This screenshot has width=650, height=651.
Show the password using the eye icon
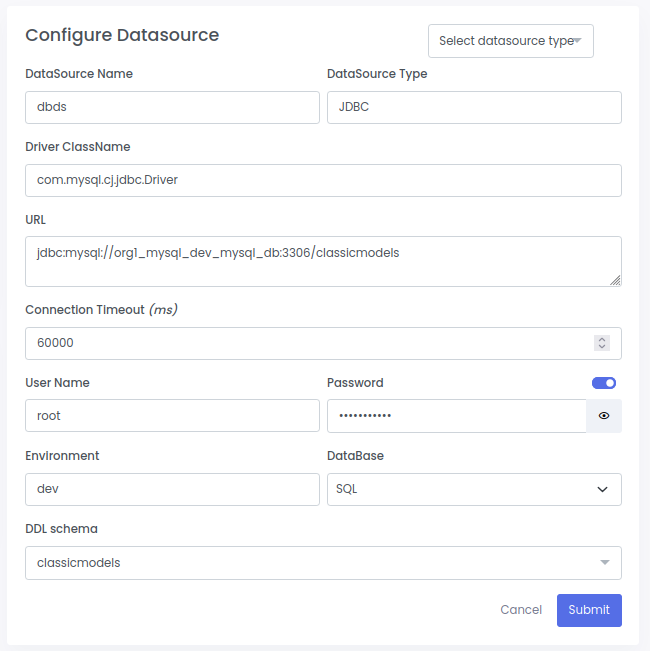(x=604, y=416)
